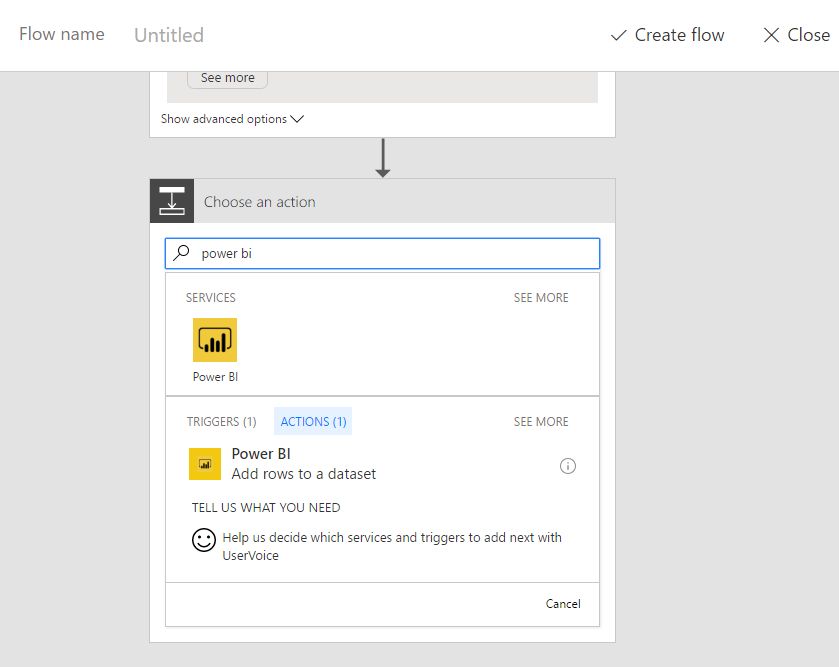The width and height of the screenshot is (839, 667).
Task: Click the See more button in trigger card
Action: point(227,78)
